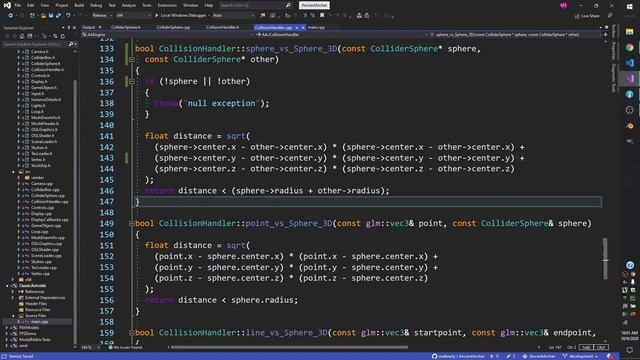The height and width of the screenshot is (360, 640).
Task: Start debugging with the green play icon
Action: point(156,16)
